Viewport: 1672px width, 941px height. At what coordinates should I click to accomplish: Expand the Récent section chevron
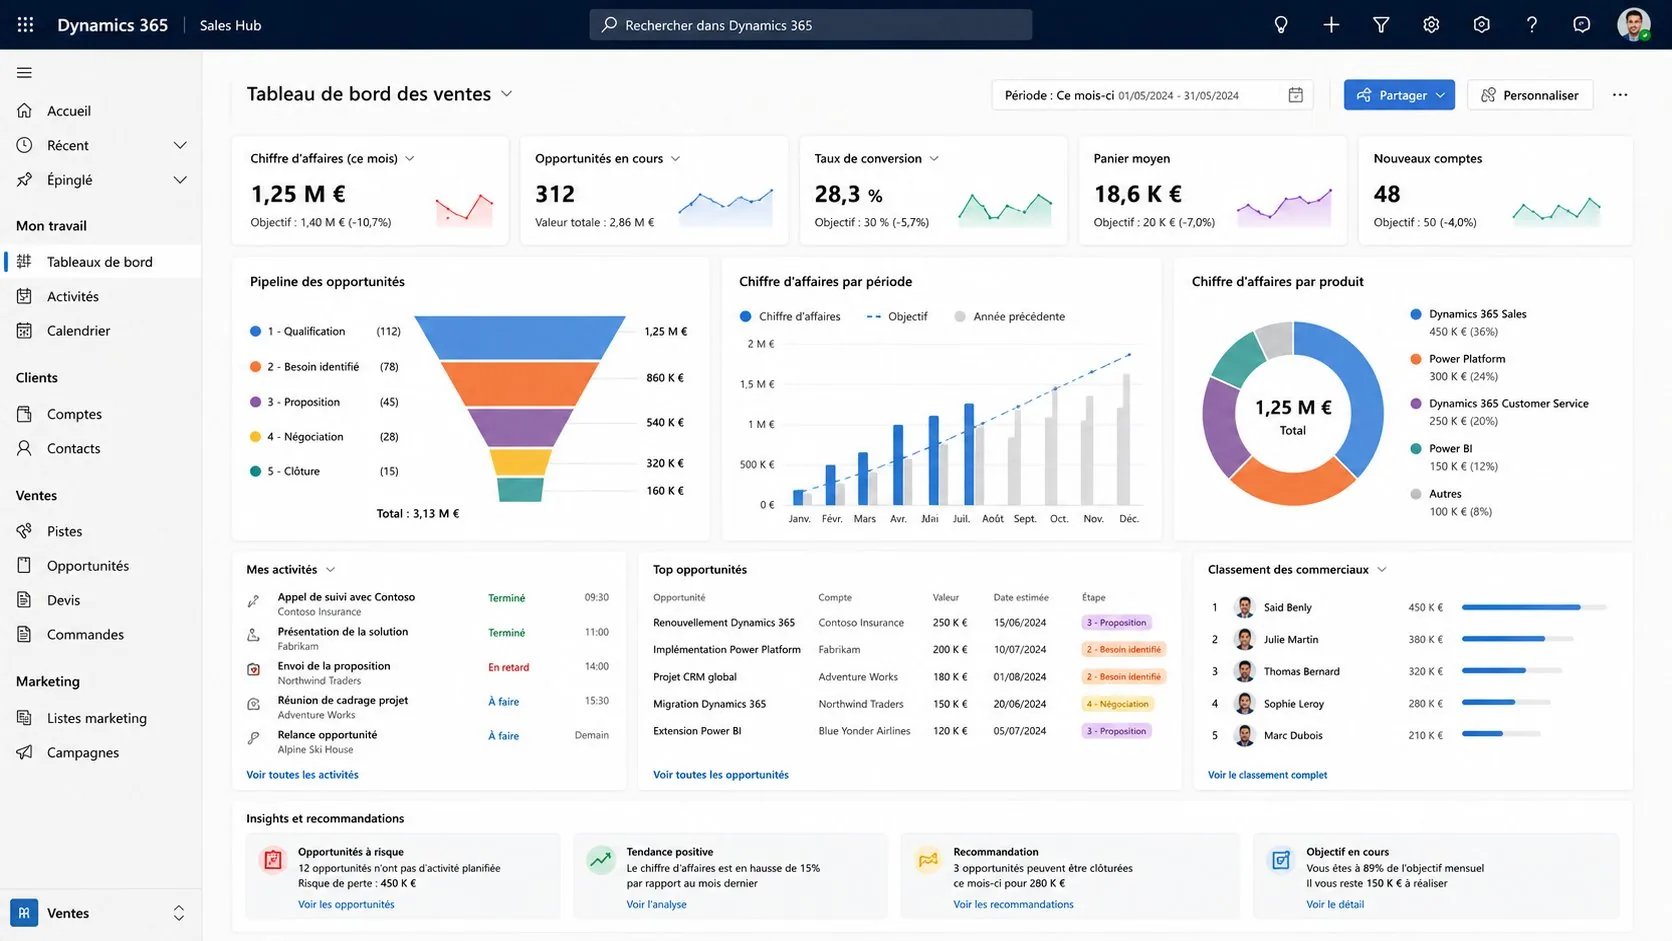pyautogui.click(x=180, y=145)
